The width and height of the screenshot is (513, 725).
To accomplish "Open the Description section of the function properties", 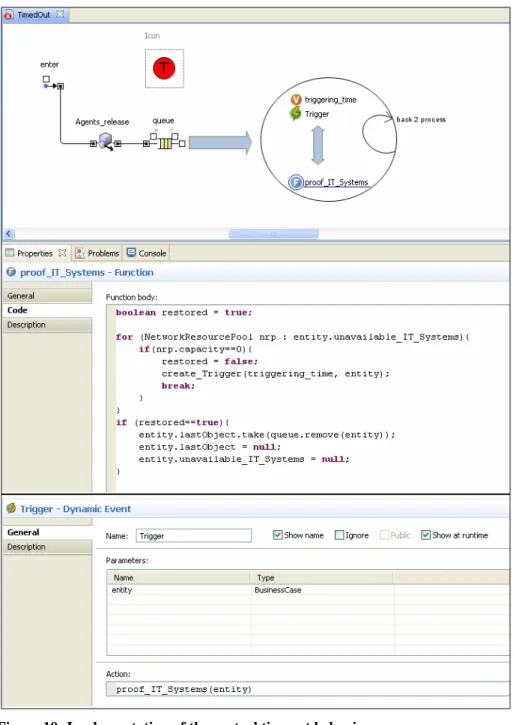I will pos(47,325).
